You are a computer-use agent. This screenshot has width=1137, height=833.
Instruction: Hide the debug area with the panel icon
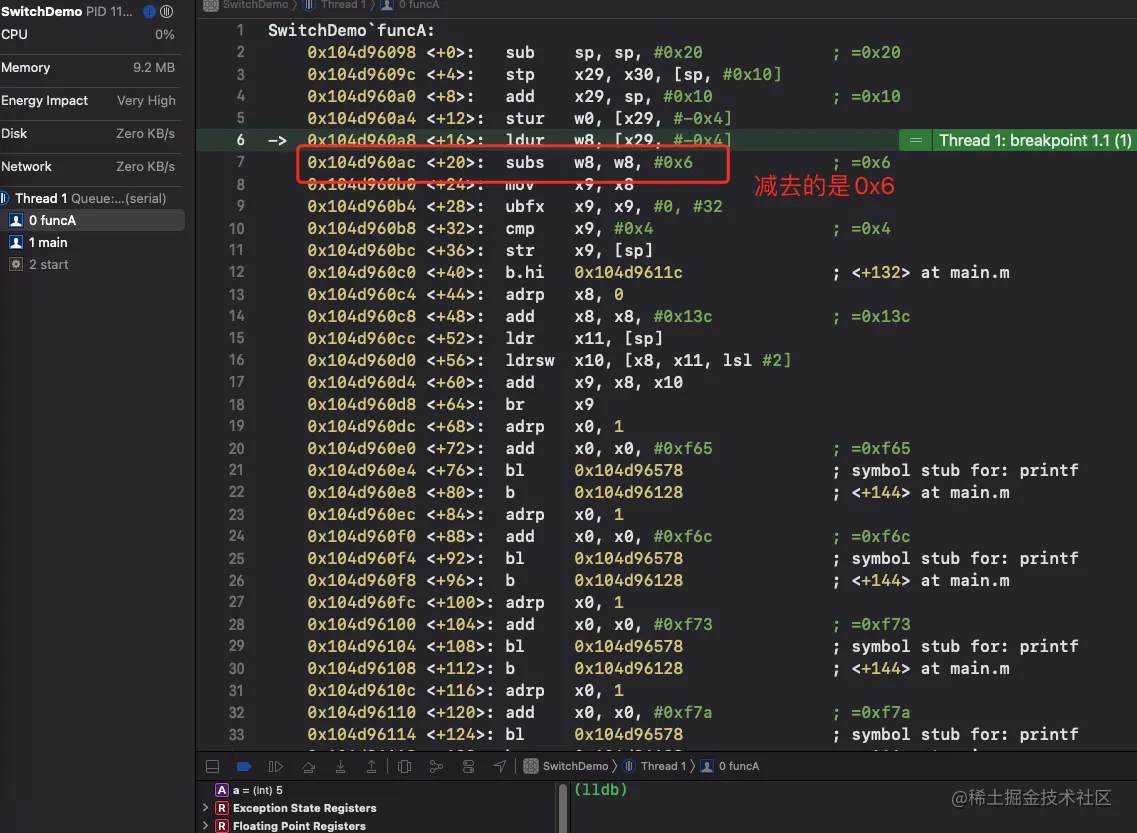click(x=212, y=766)
